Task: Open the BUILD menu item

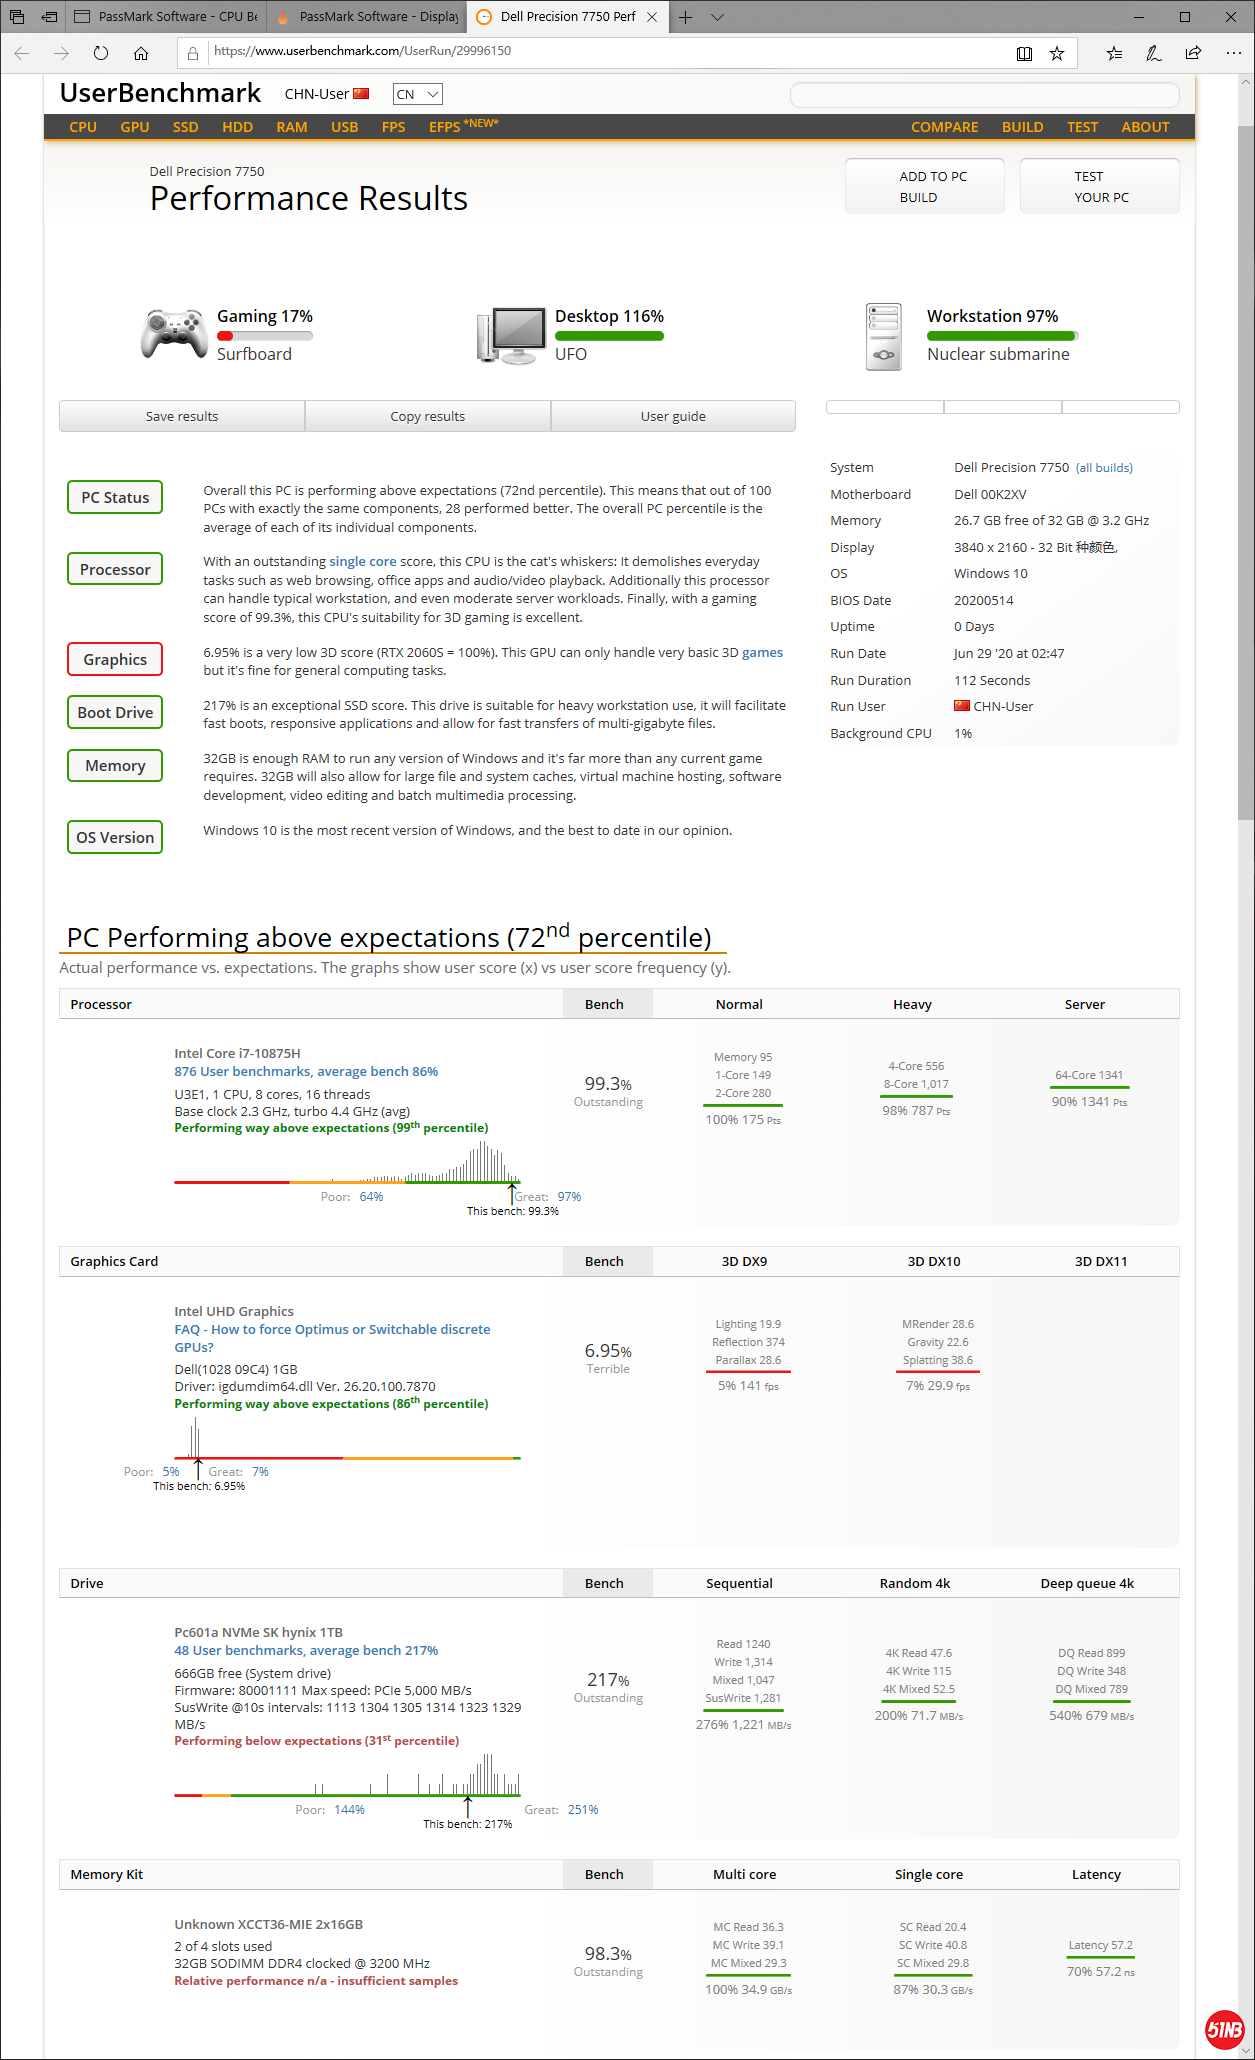Action: coord(1023,127)
